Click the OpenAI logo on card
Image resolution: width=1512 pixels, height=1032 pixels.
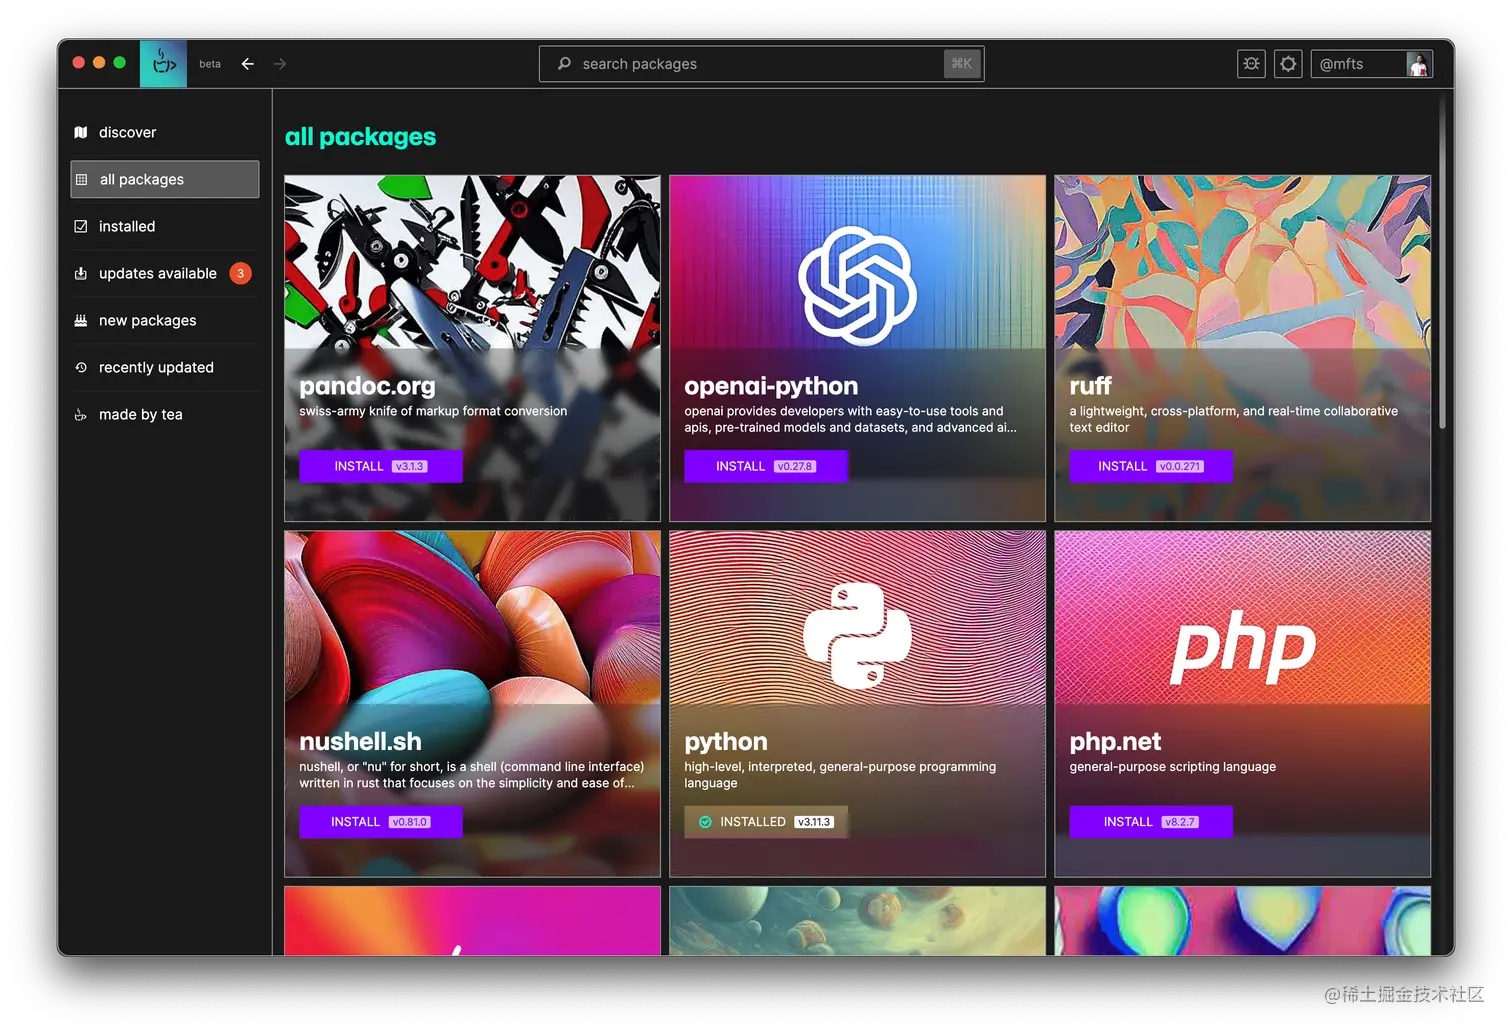tap(857, 286)
